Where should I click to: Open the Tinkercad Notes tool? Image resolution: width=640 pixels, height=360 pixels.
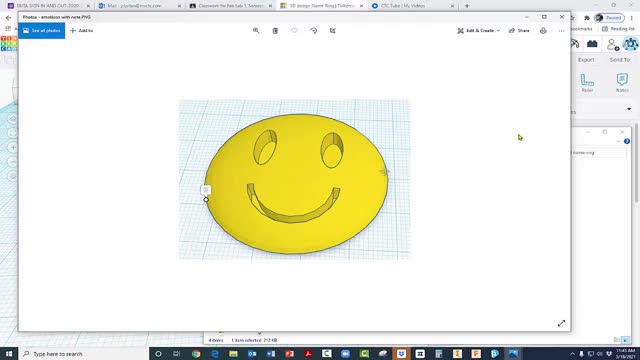[x=622, y=82]
